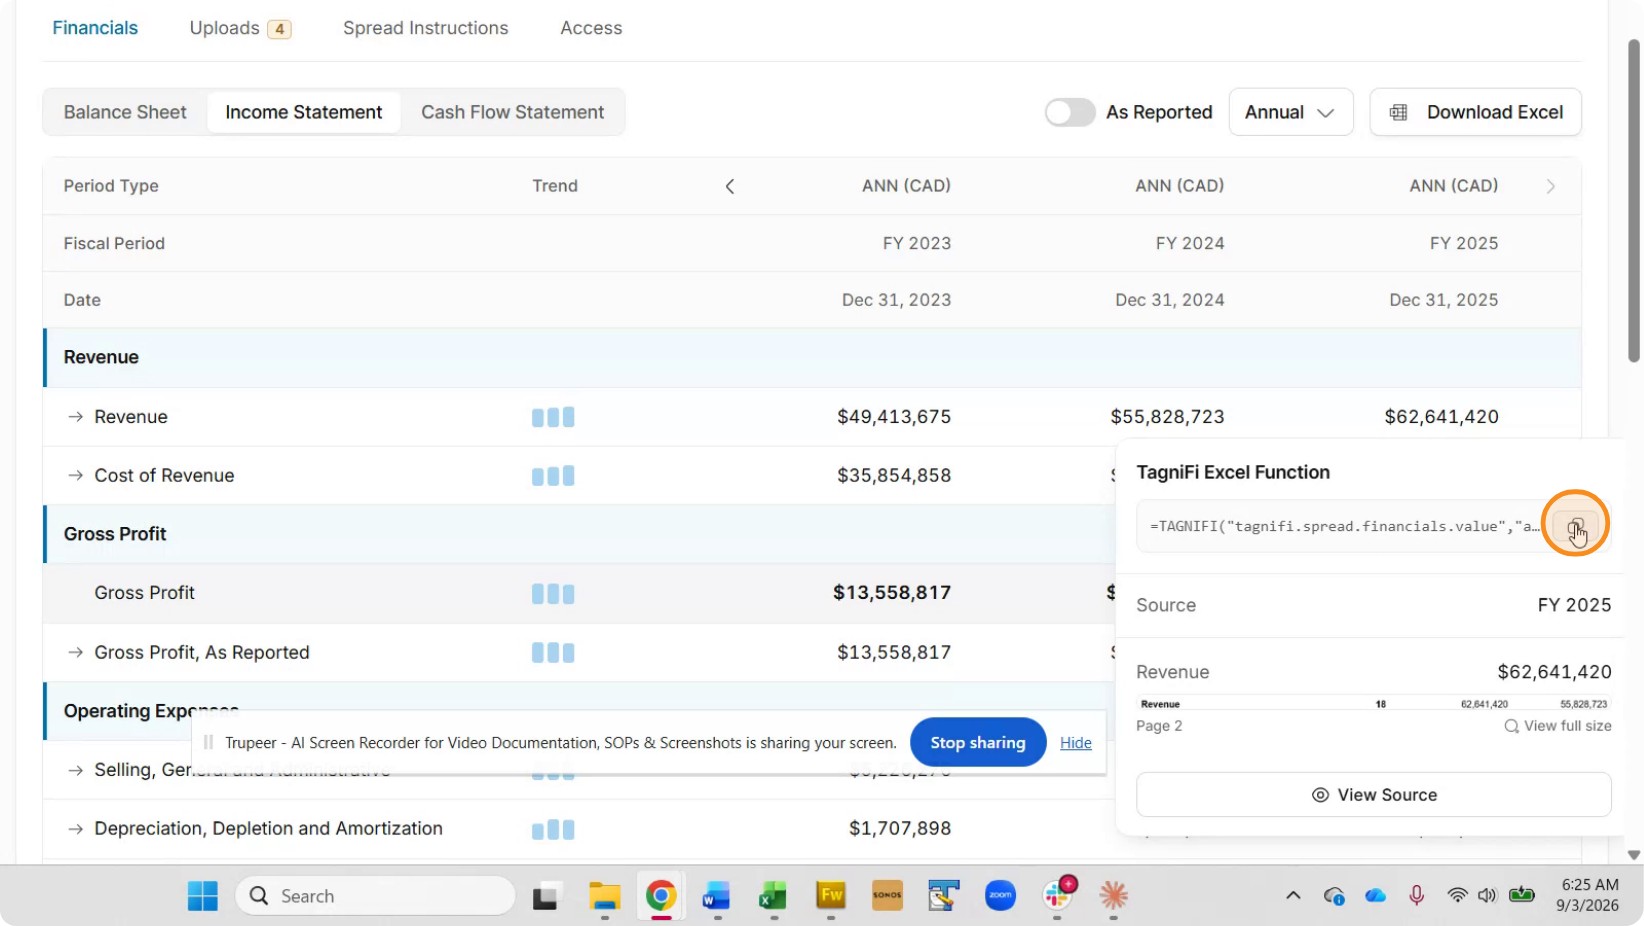Expand Gross Profit, As Reported row
1644x926 pixels.
pyautogui.click(x=75, y=652)
